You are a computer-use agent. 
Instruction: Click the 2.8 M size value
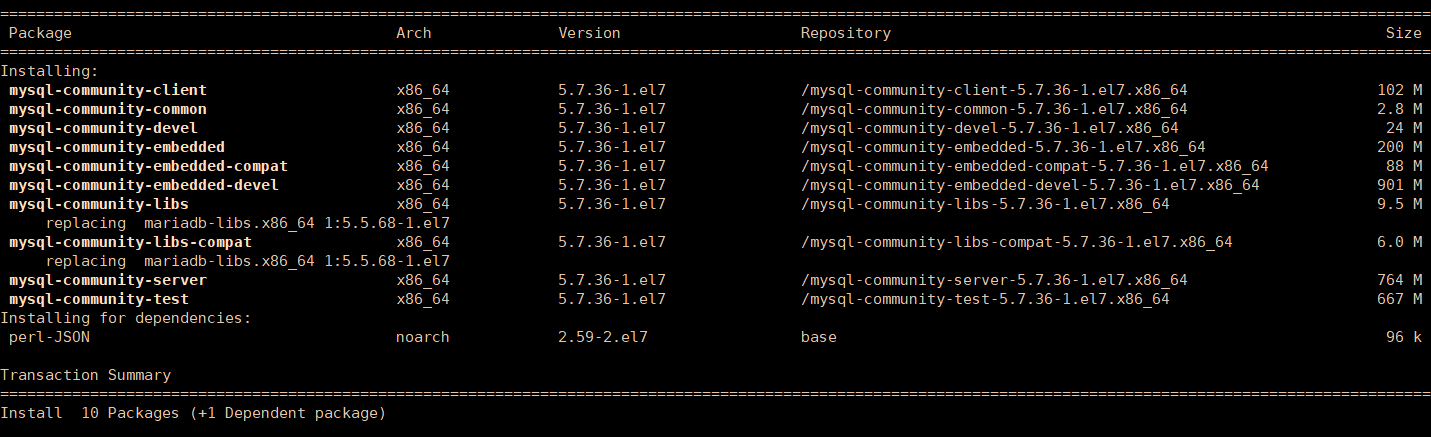coord(1399,109)
